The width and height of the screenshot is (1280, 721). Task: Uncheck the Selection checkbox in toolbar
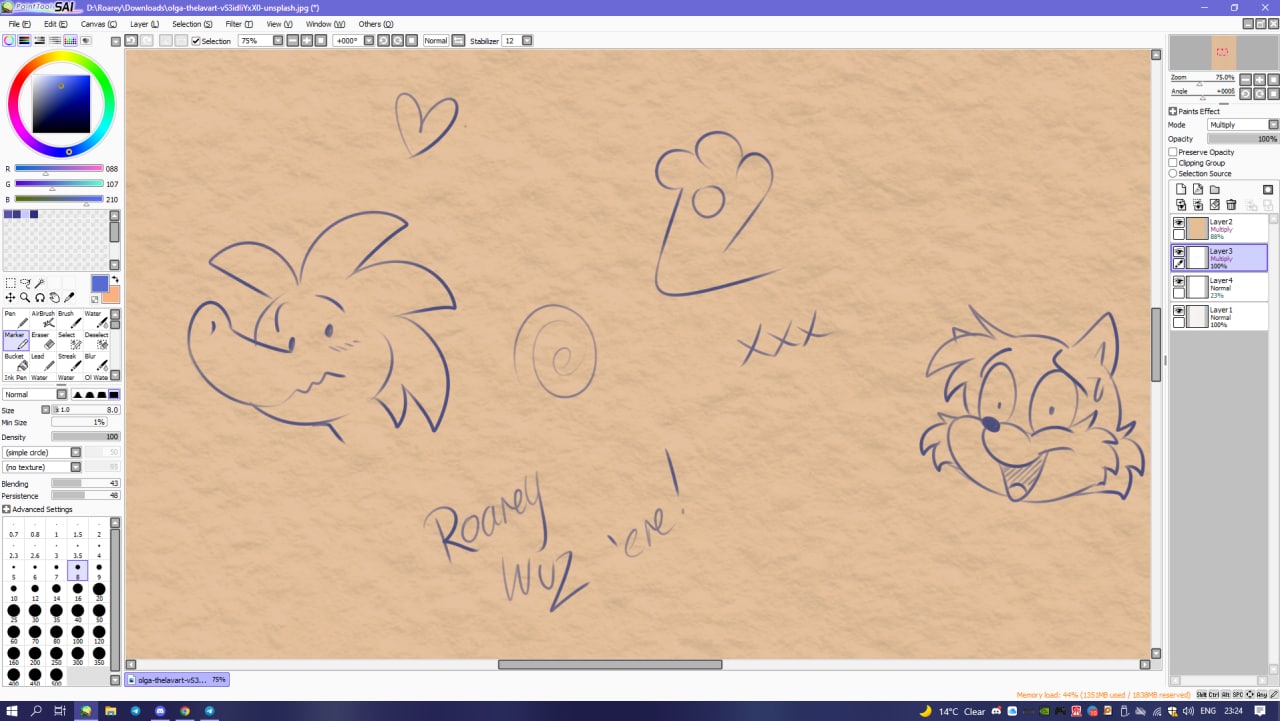click(196, 41)
